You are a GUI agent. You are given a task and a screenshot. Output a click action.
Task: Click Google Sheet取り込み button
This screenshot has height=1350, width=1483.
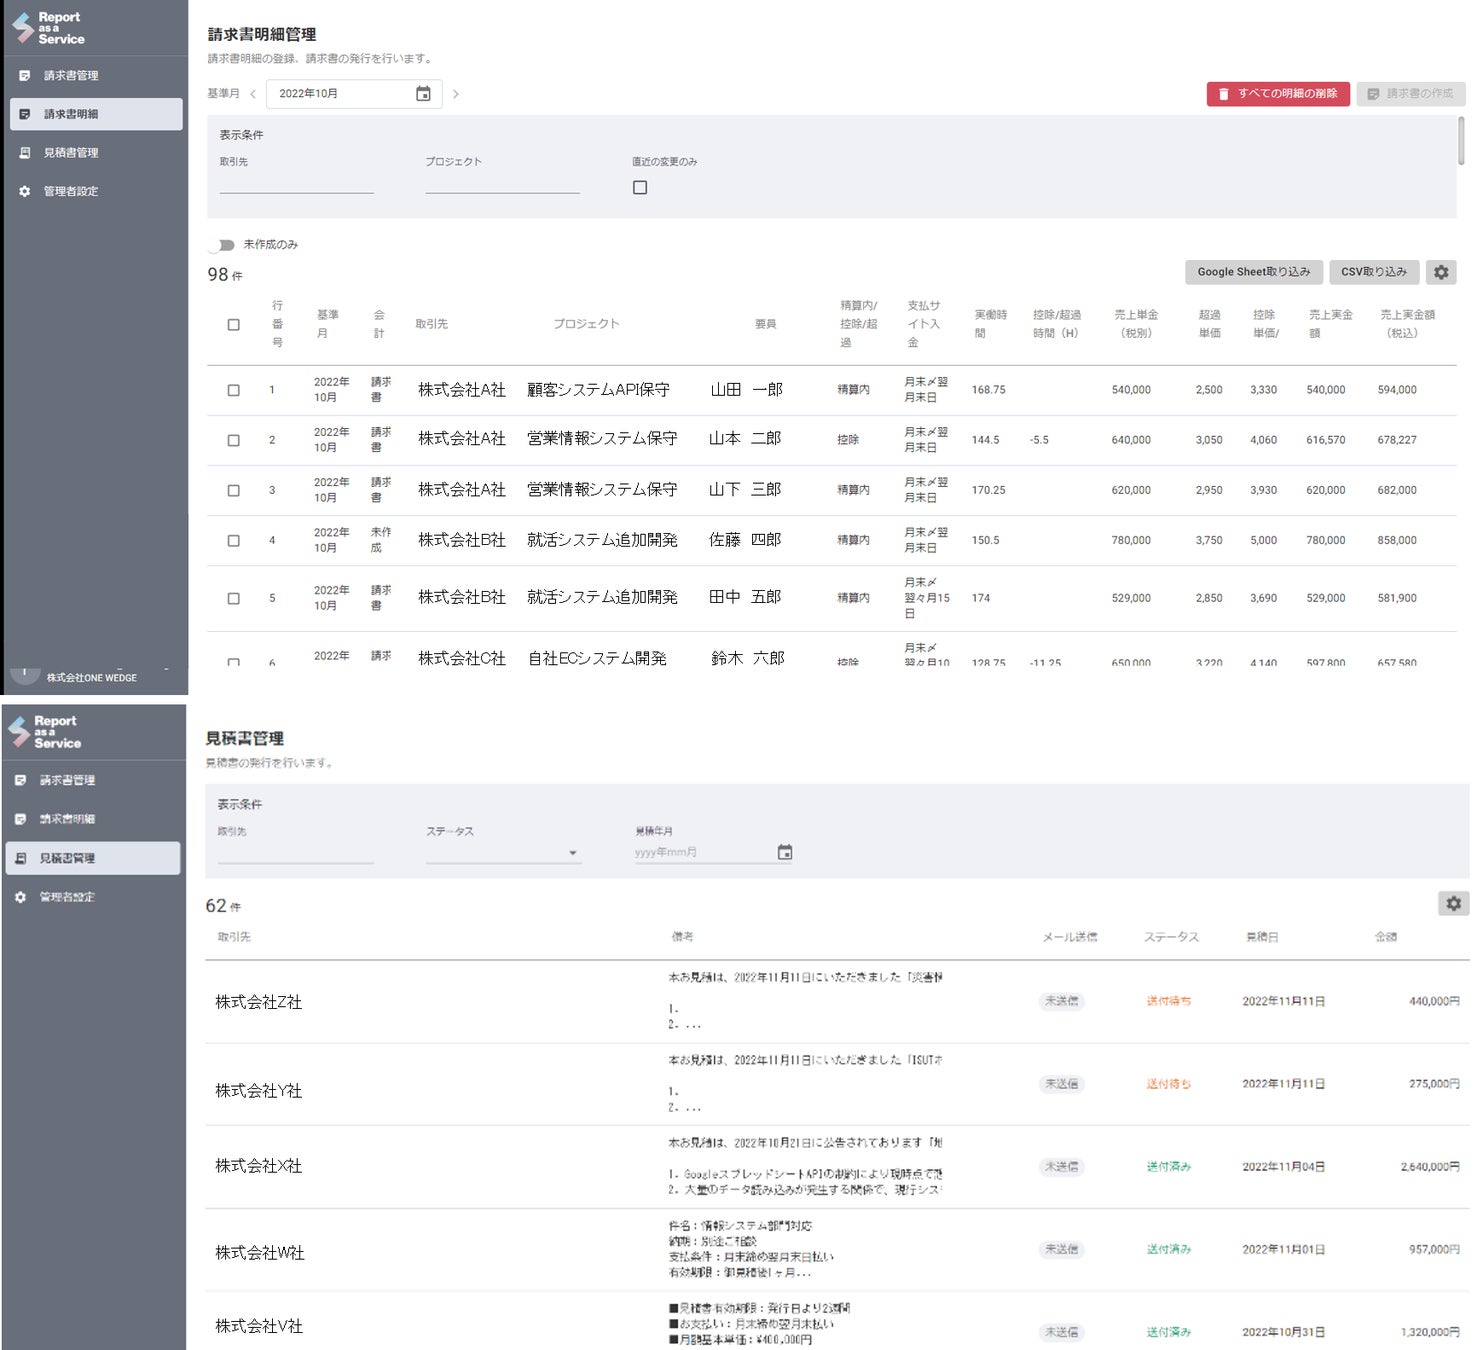pos(1254,272)
